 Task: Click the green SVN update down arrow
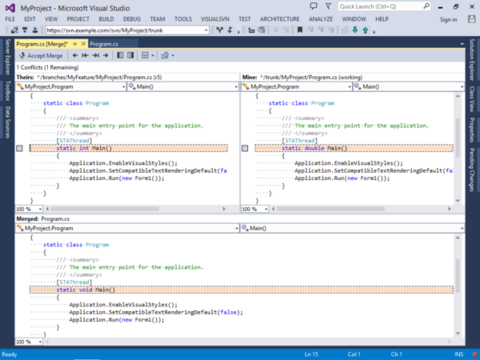[x=355, y=30]
